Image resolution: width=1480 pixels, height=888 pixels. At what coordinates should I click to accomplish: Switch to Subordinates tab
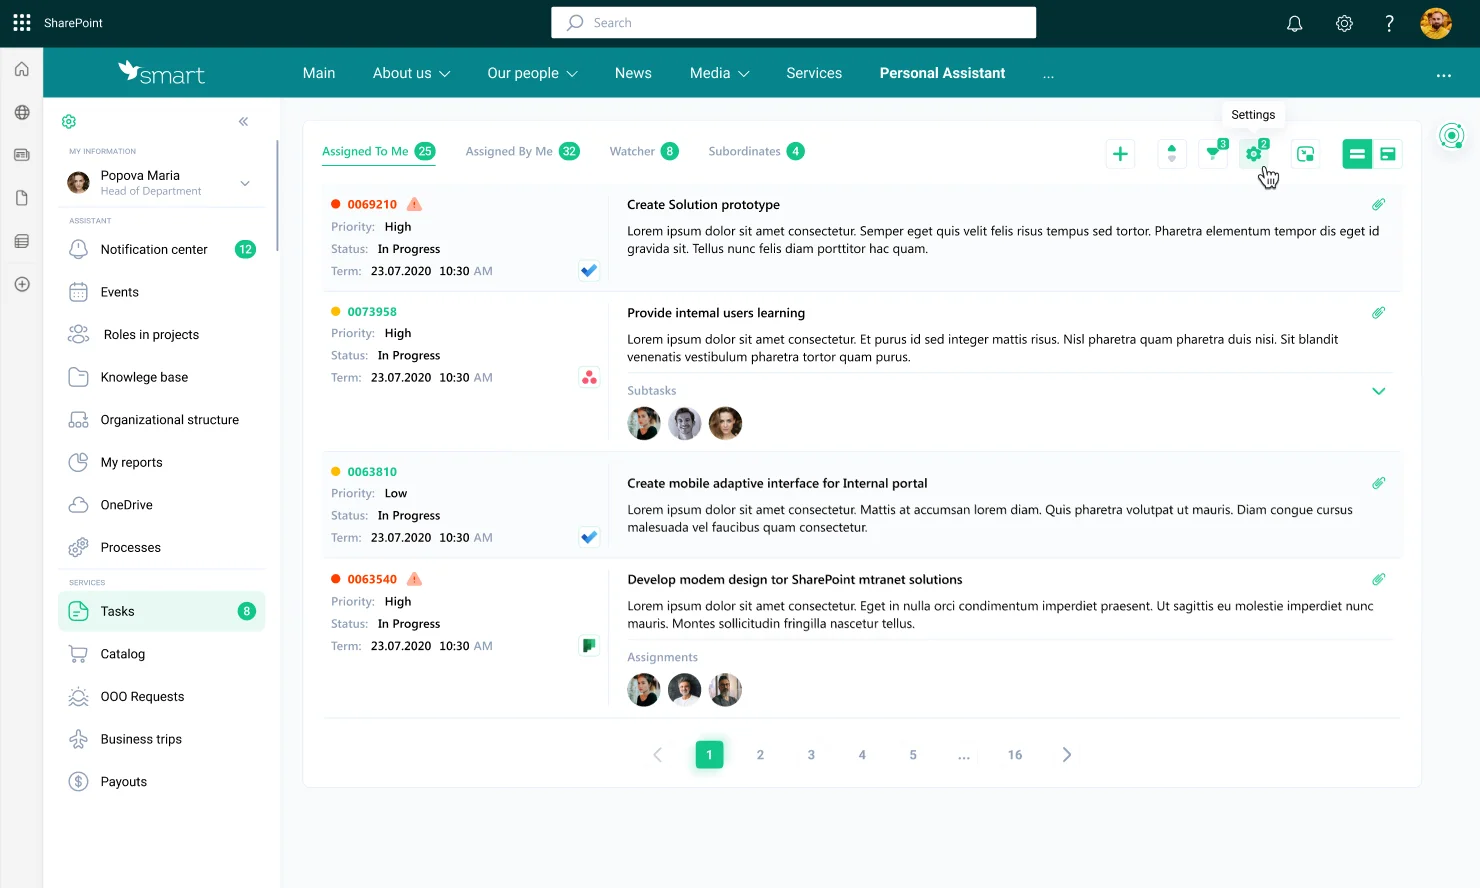click(756, 152)
